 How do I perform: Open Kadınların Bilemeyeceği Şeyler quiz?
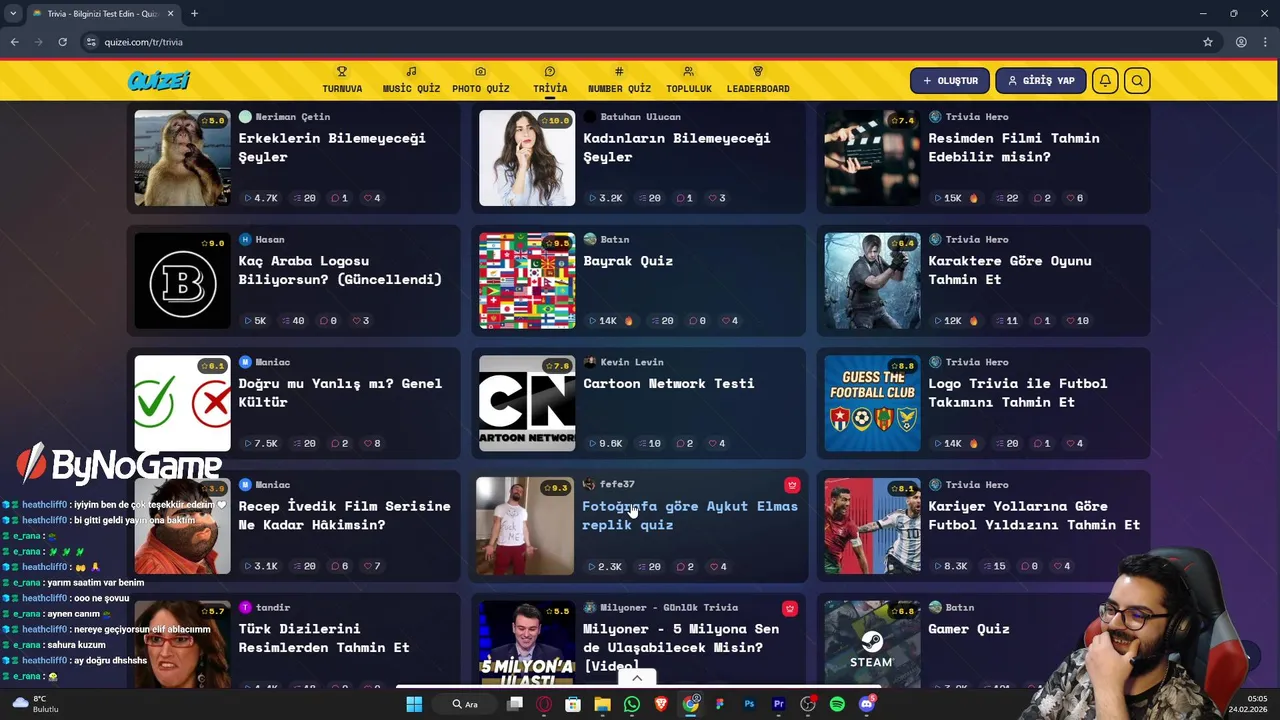[x=677, y=147]
